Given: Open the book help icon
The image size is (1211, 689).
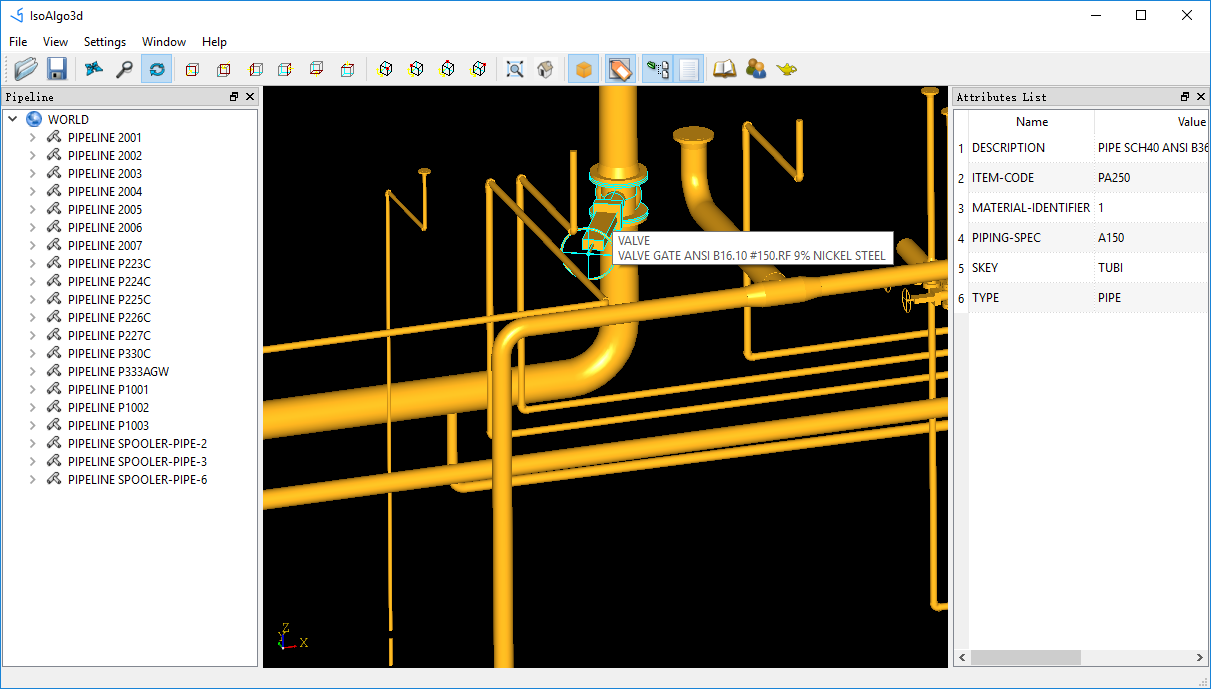Looking at the screenshot, I should pyautogui.click(x=724, y=69).
